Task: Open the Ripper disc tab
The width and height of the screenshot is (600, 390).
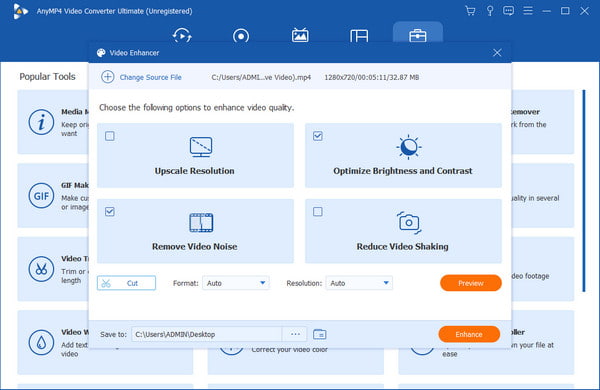Action: 241,36
